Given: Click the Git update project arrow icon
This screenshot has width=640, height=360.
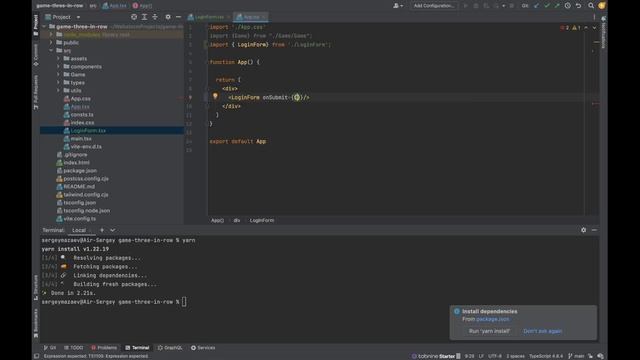Looking at the screenshot, I should point(536,6).
